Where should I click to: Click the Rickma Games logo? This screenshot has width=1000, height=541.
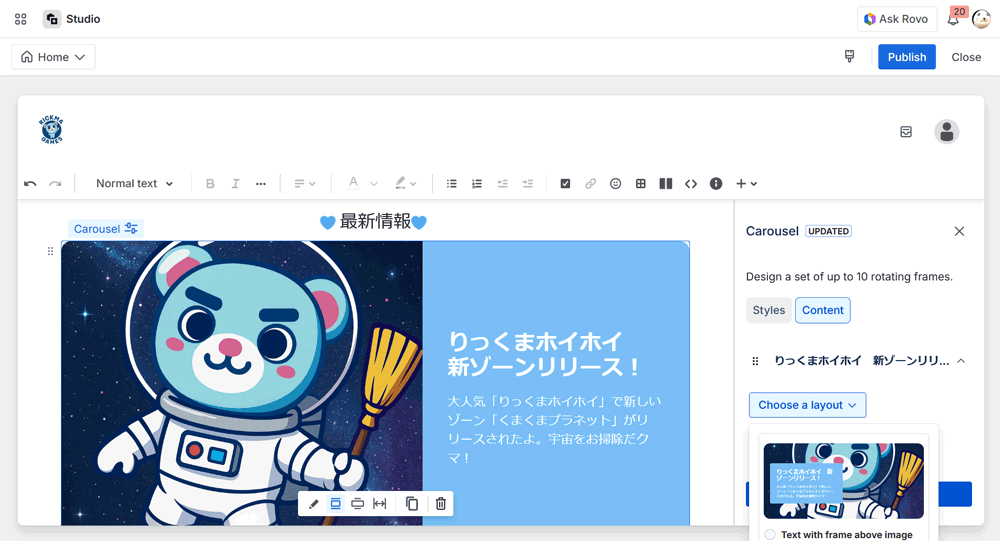click(52, 130)
